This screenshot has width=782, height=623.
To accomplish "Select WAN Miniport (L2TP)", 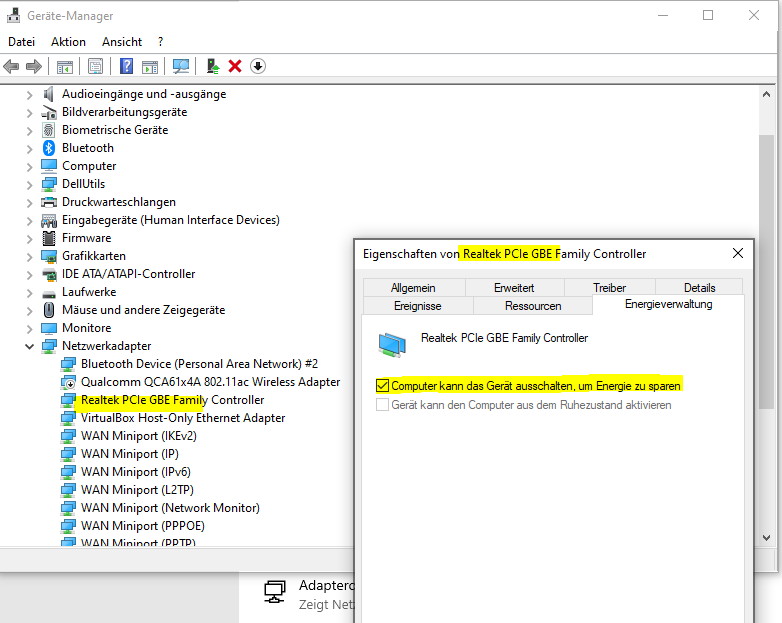I will [x=137, y=490].
